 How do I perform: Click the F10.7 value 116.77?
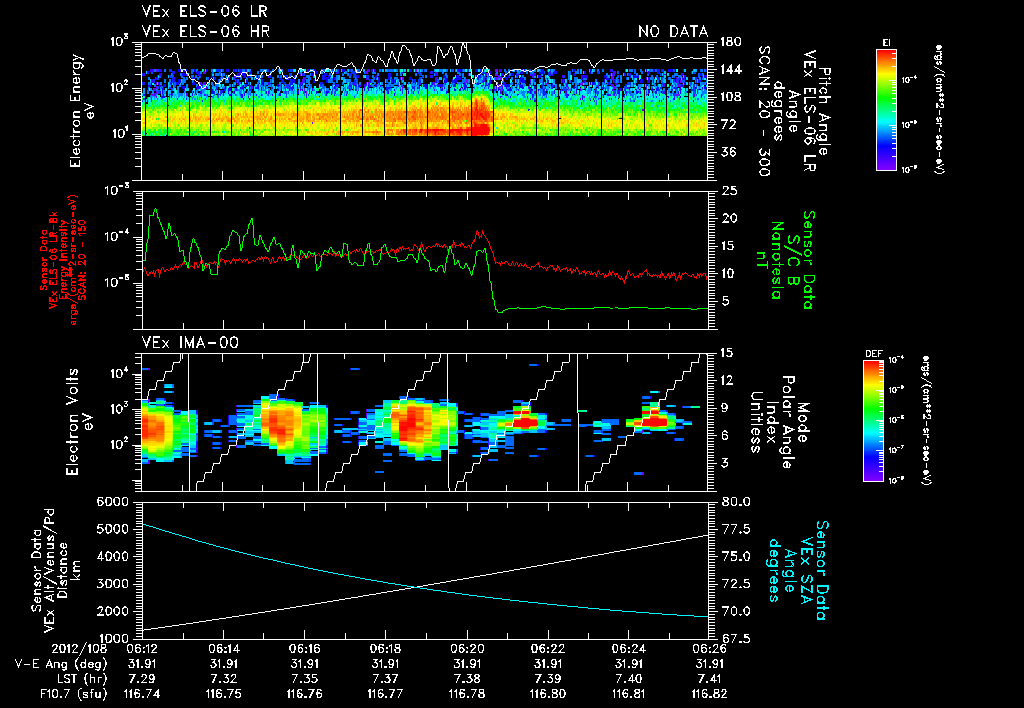385,694
